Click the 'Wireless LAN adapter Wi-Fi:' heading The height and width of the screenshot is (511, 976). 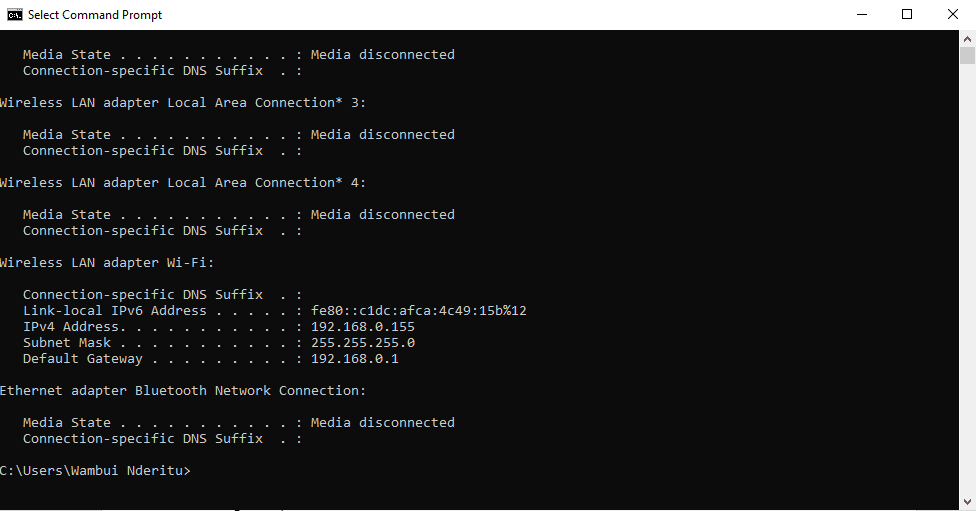[x=107, y=263]
